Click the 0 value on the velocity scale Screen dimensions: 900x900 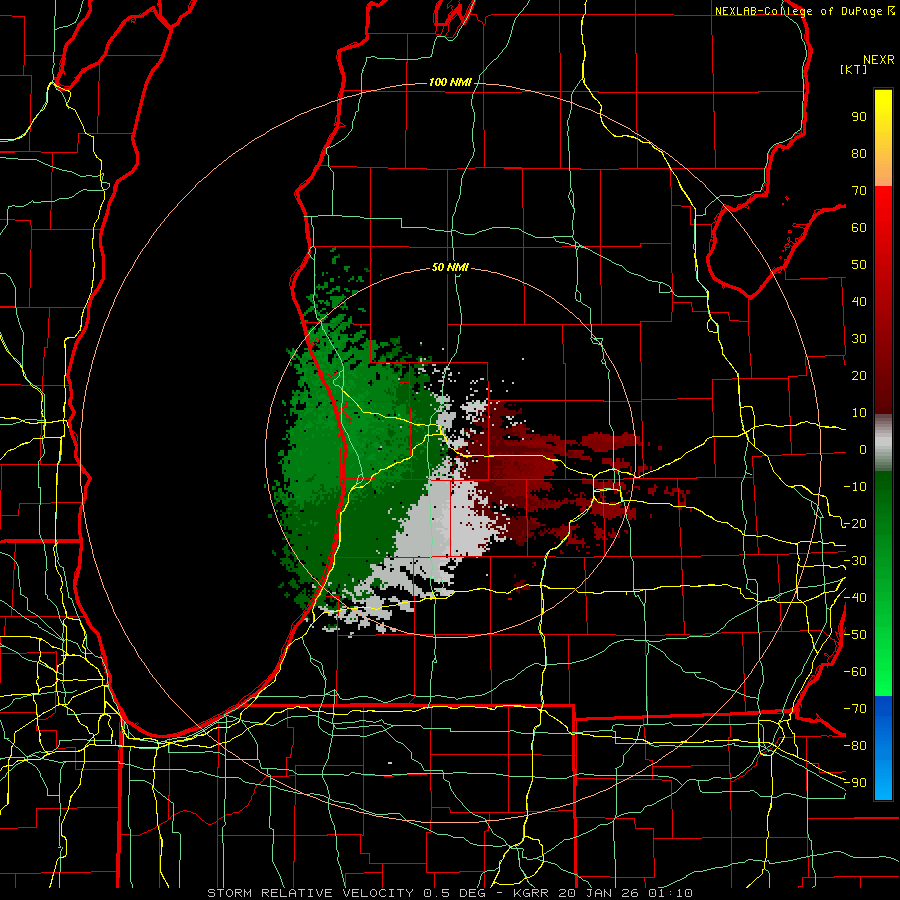tap(863, 450)
